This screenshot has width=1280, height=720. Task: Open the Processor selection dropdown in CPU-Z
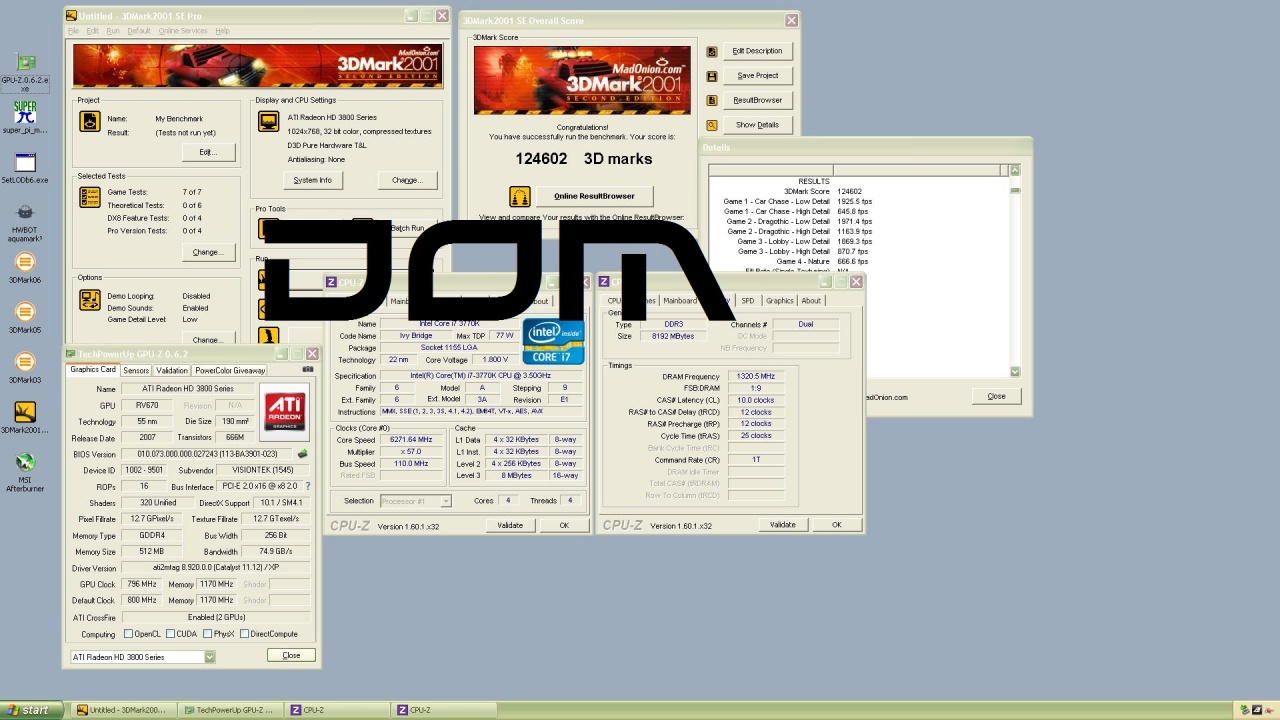445,501
